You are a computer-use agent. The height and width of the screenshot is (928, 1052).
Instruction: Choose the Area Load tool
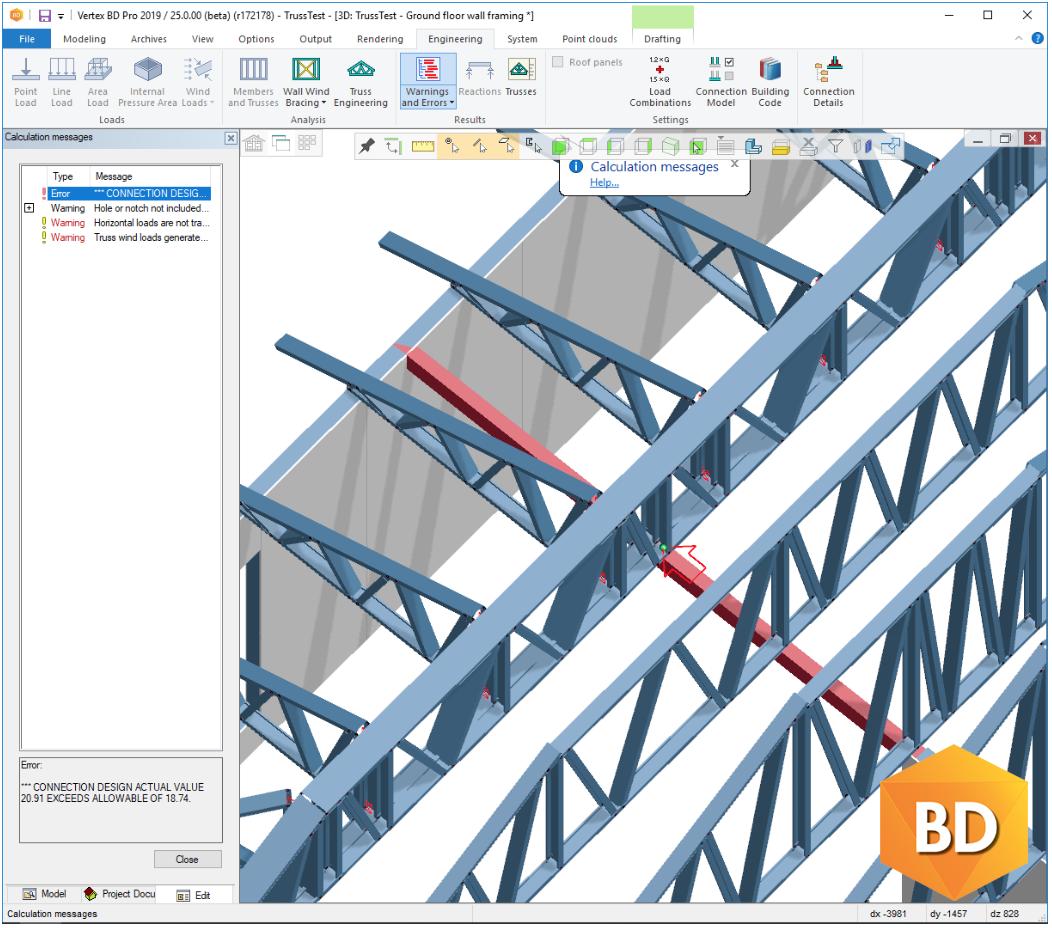pos(98,82)
